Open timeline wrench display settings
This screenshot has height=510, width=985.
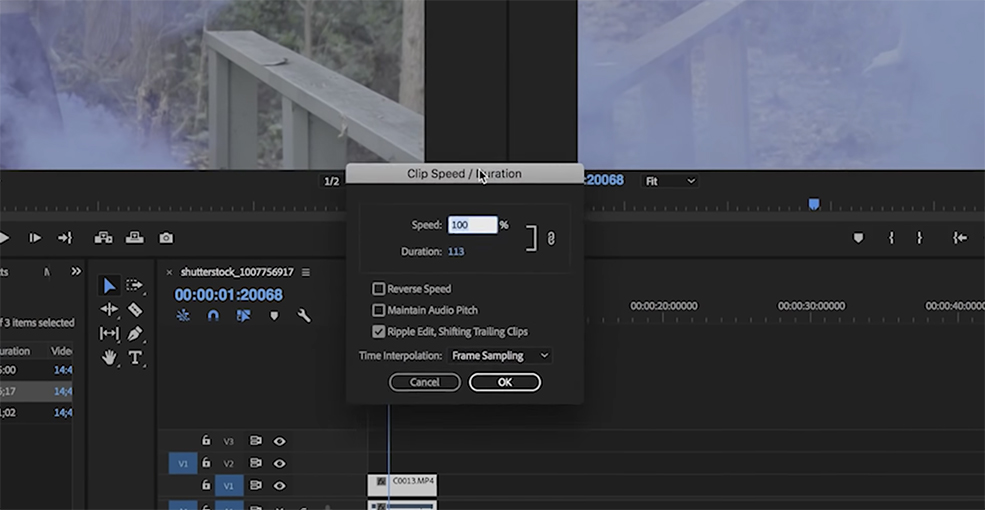[x=304, y=316]
